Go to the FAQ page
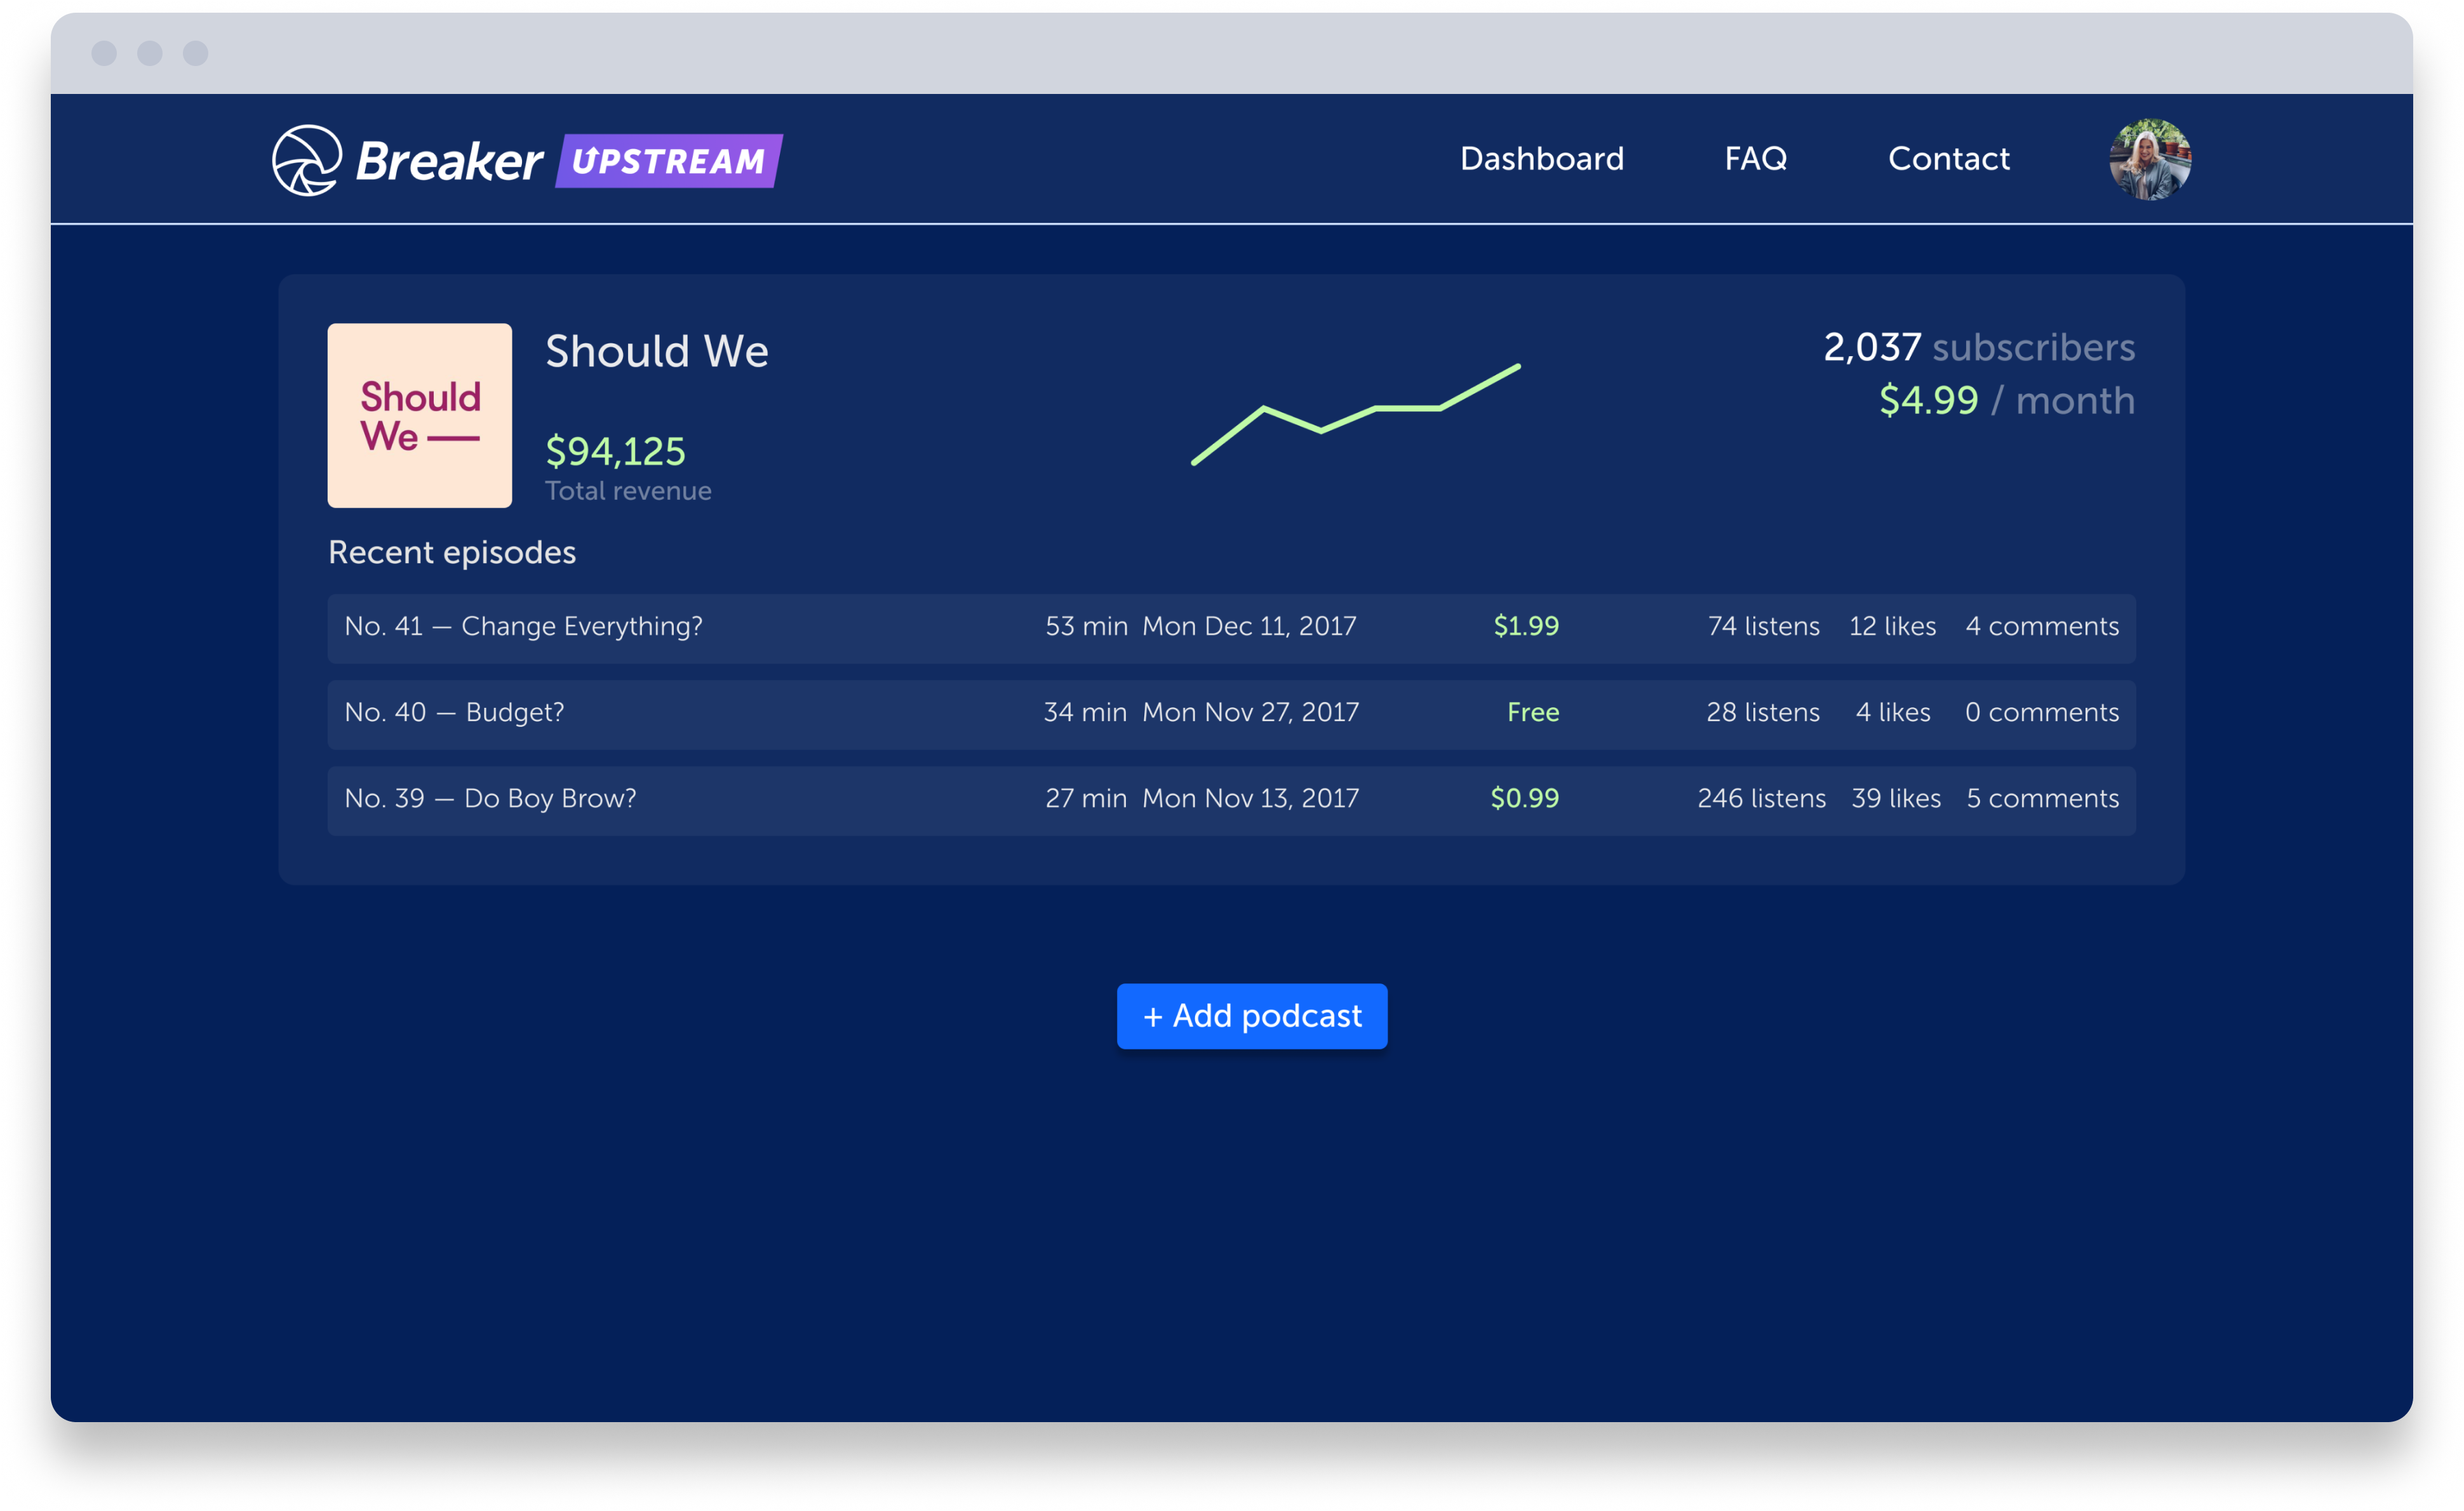Viewport: 2464px width, 1511px height. coord(1755,159)
